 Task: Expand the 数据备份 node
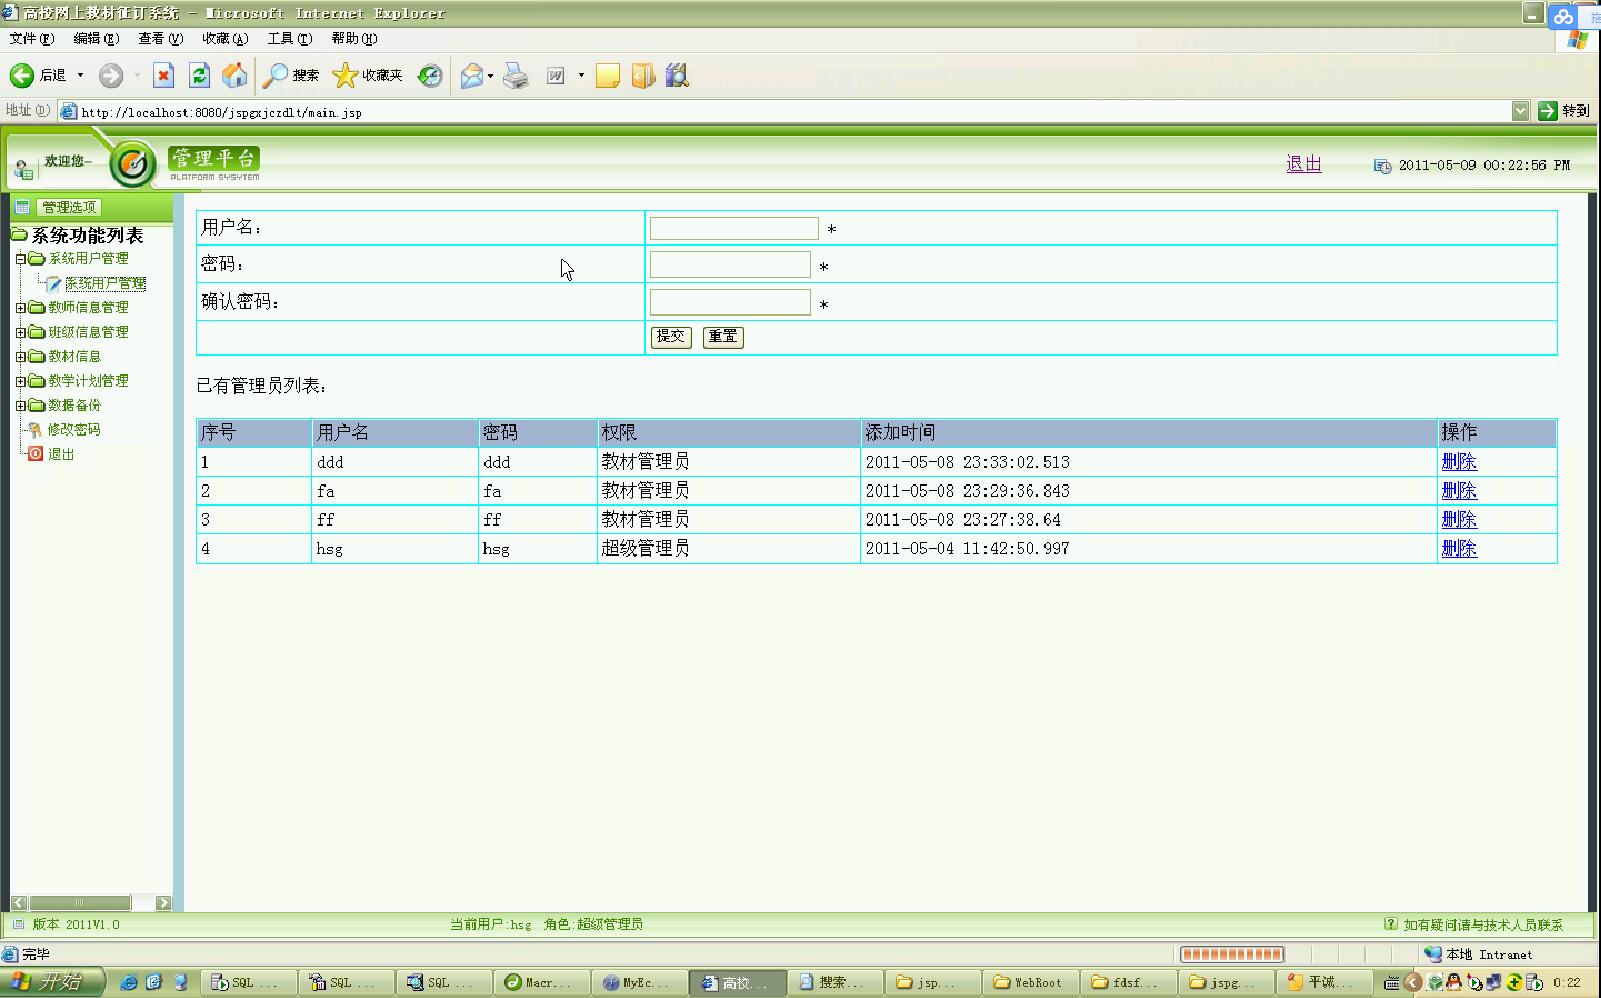click(20, 405)
